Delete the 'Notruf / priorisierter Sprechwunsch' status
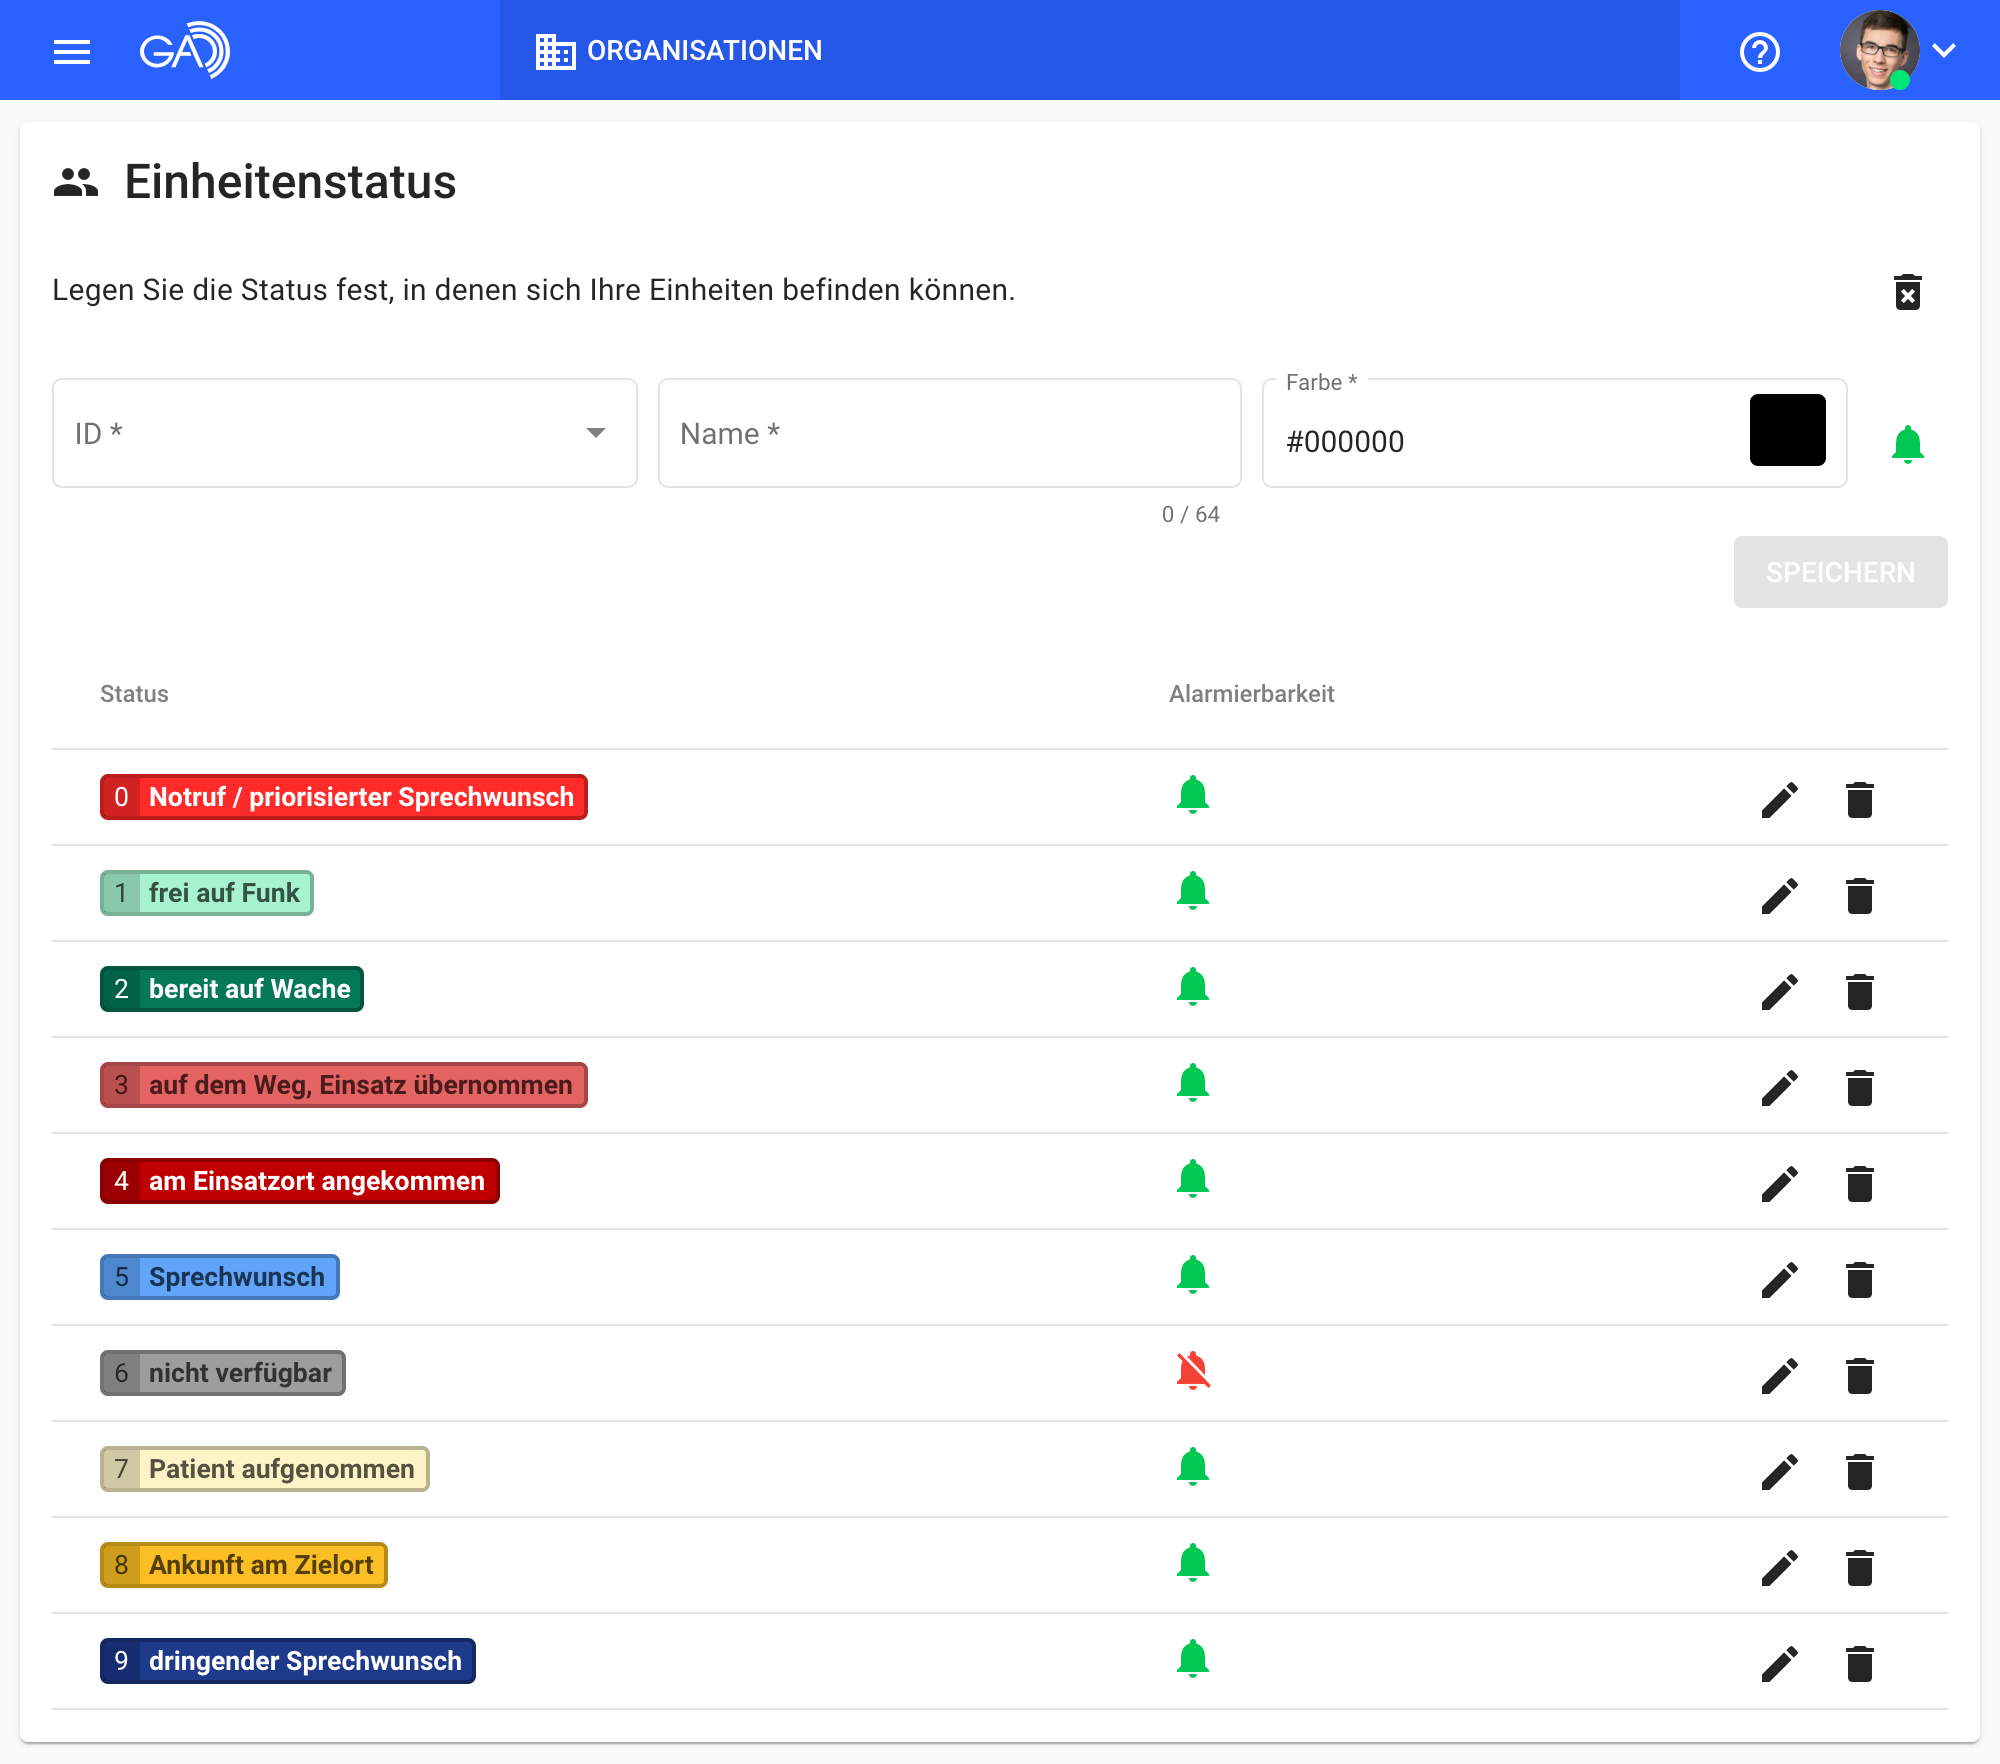 coord(1859,799)
